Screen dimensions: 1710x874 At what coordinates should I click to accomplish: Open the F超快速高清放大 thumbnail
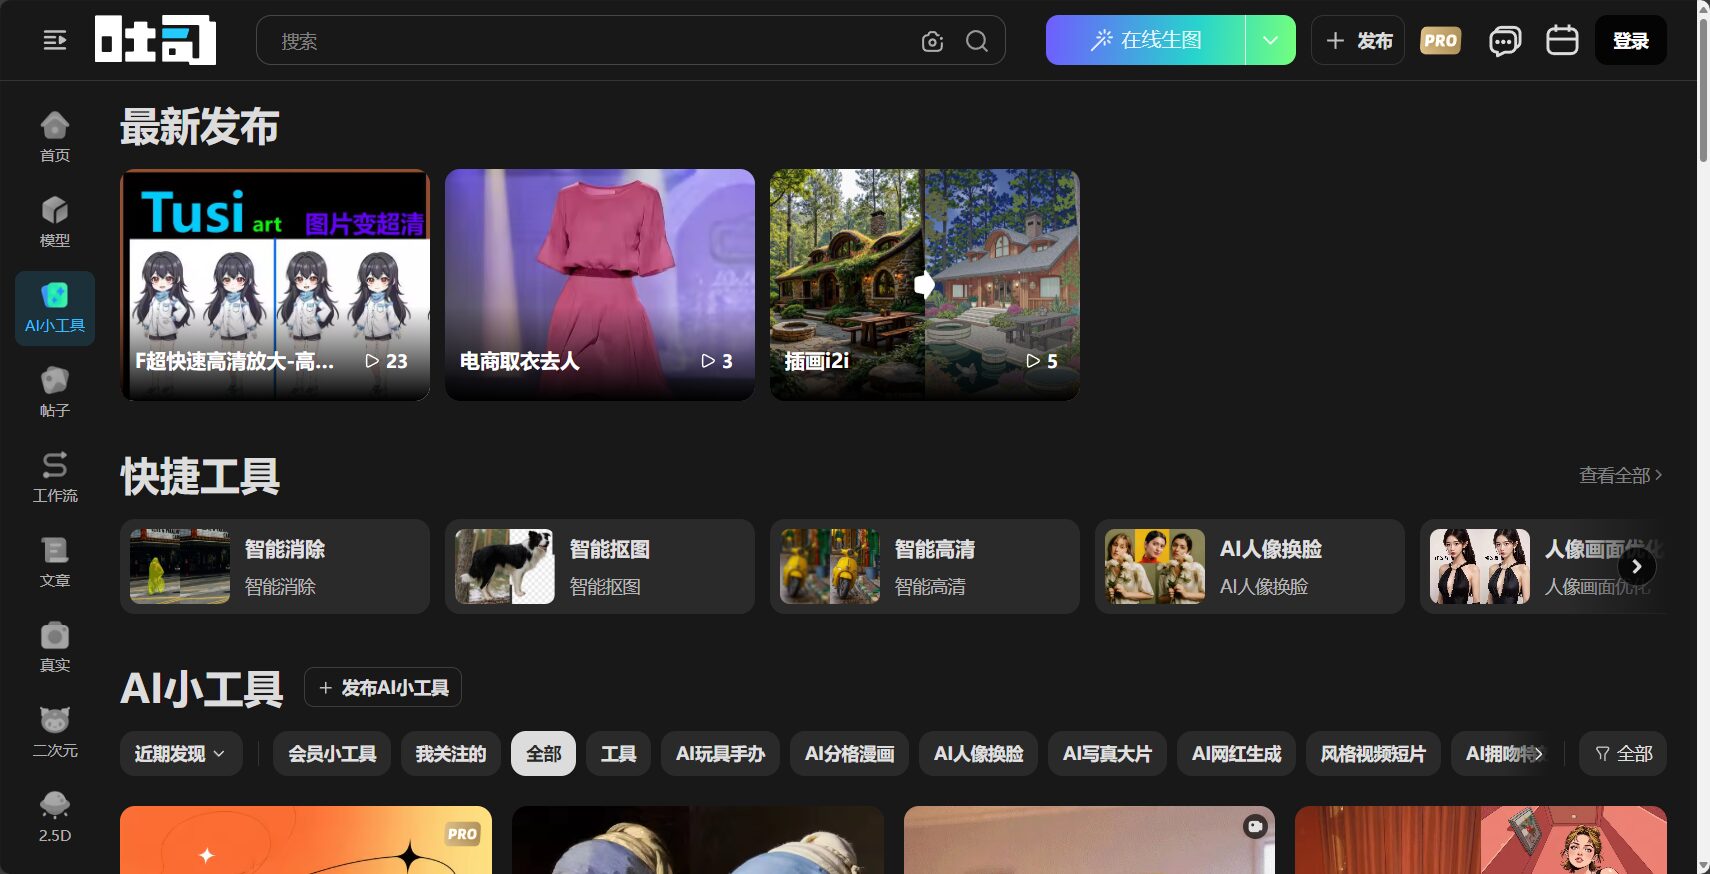coord(275,285)
